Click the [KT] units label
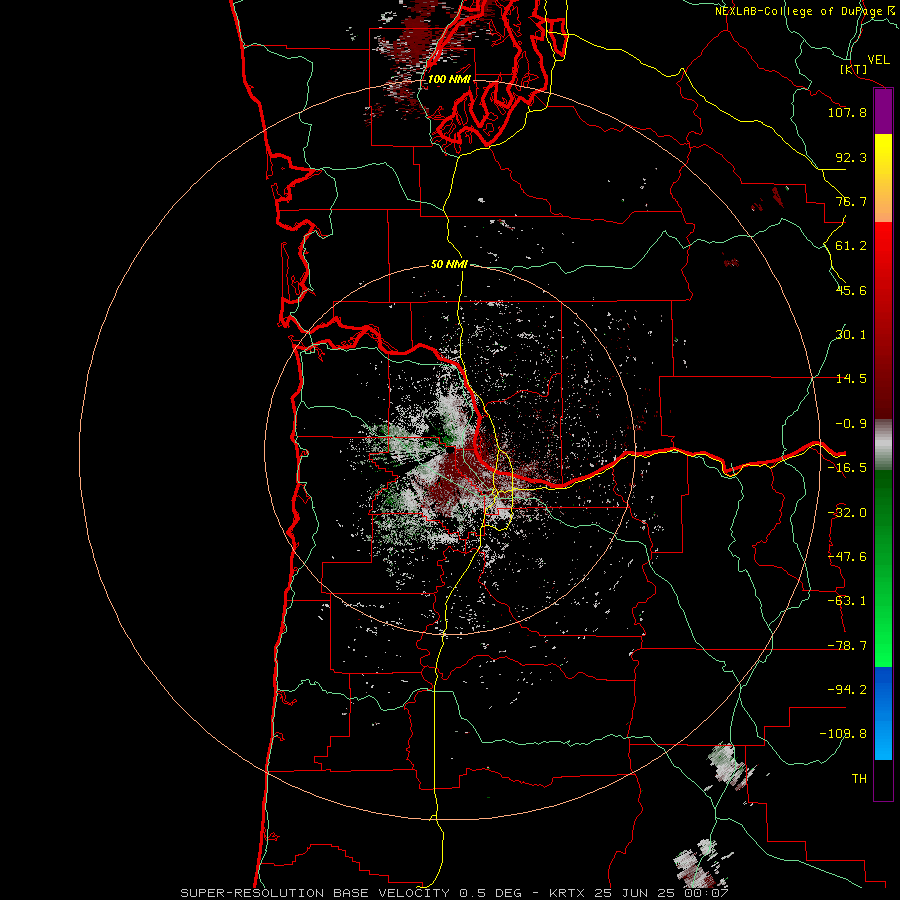 [854, 69]
